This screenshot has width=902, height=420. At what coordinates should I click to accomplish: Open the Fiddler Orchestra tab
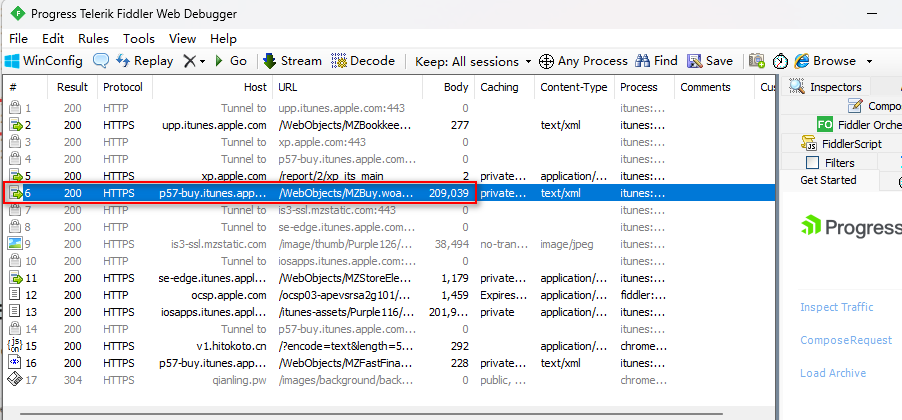coord(859,124)
